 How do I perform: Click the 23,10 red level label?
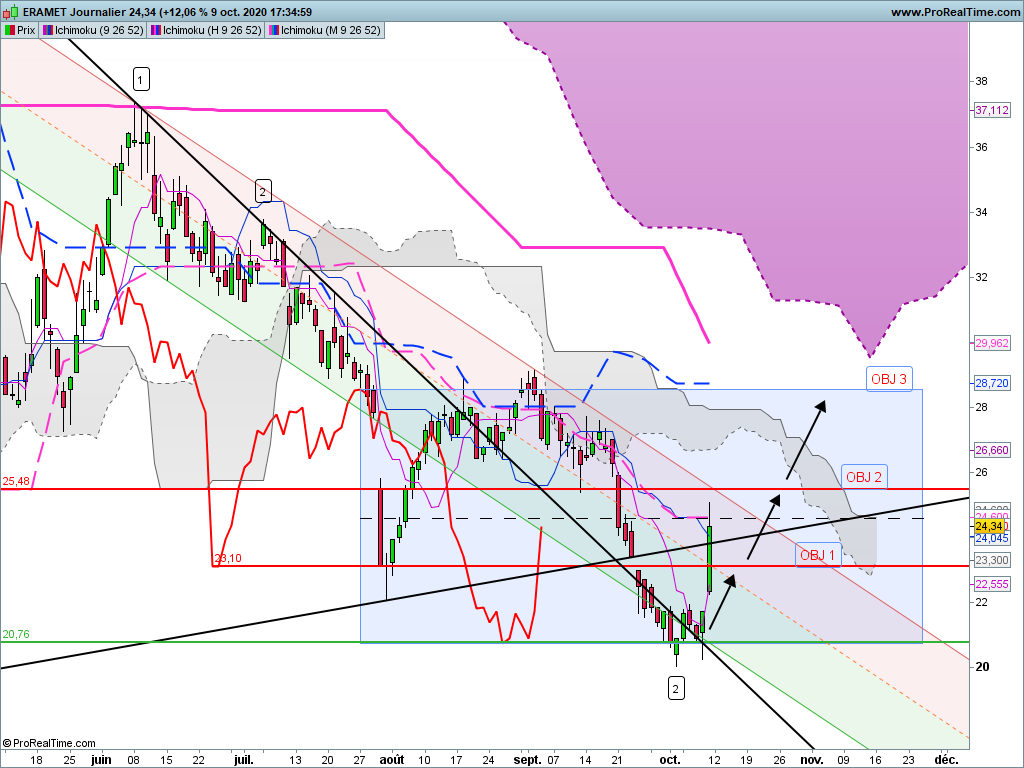[228, 558]
